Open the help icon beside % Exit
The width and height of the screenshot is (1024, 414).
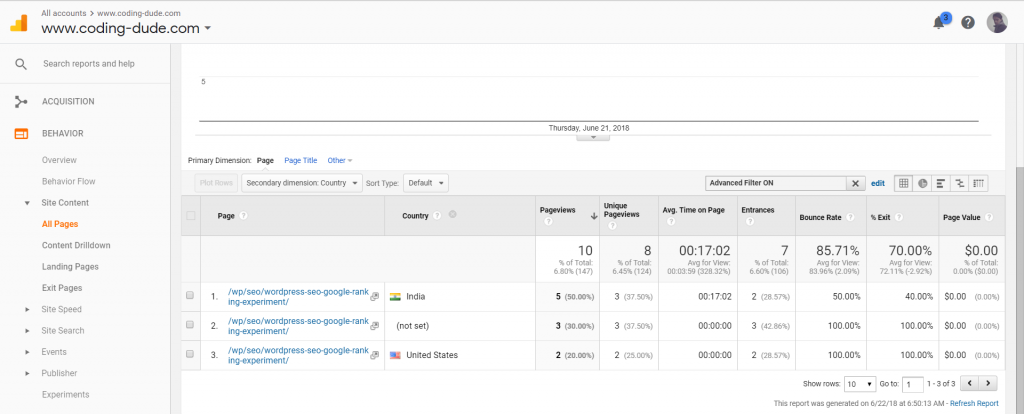pyautogui.click(x=900, y=217)
